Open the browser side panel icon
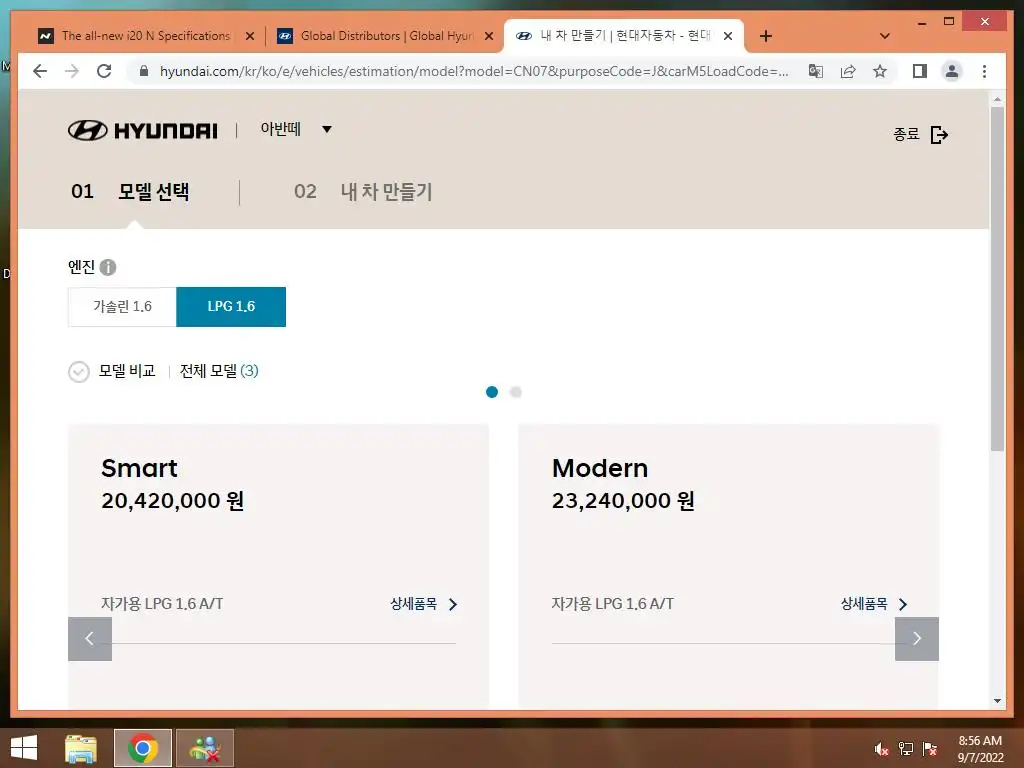1024x768 pixels. 920,71
